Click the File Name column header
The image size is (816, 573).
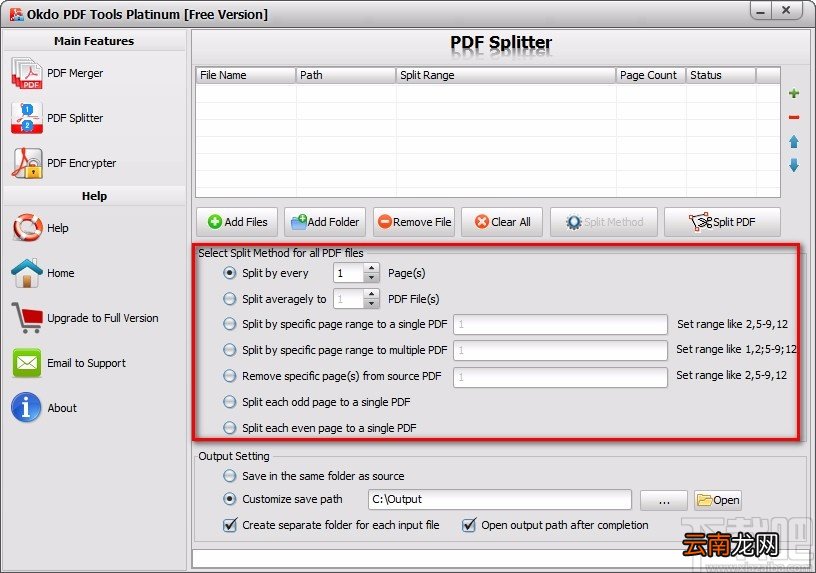246,75
